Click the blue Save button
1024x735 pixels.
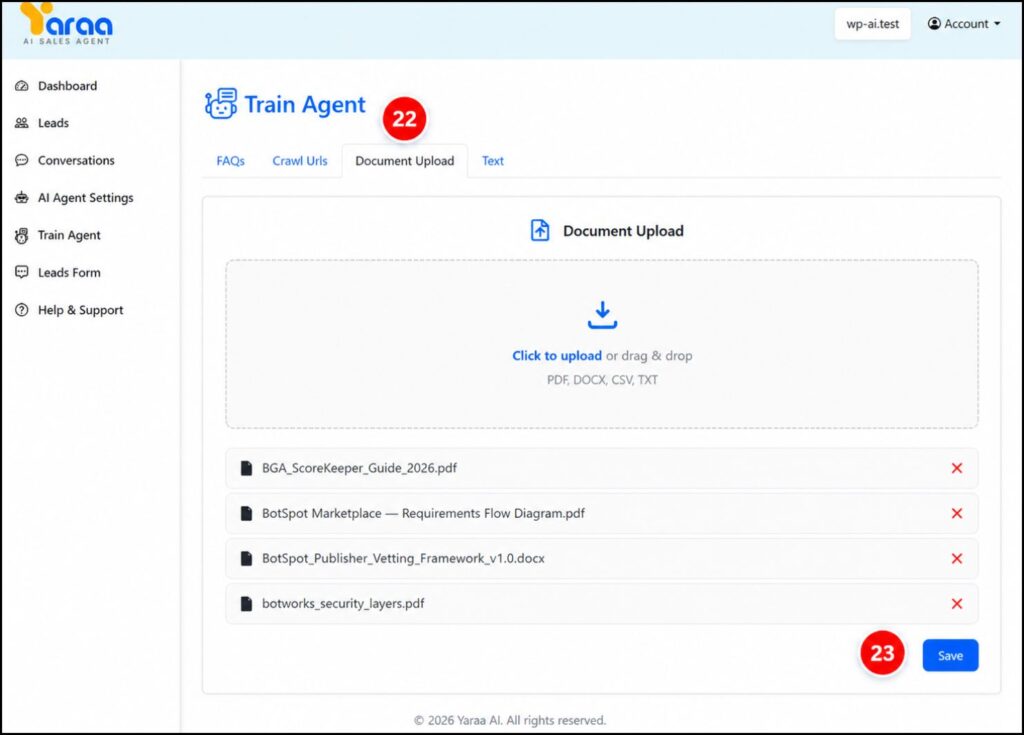tap(950, 655)
